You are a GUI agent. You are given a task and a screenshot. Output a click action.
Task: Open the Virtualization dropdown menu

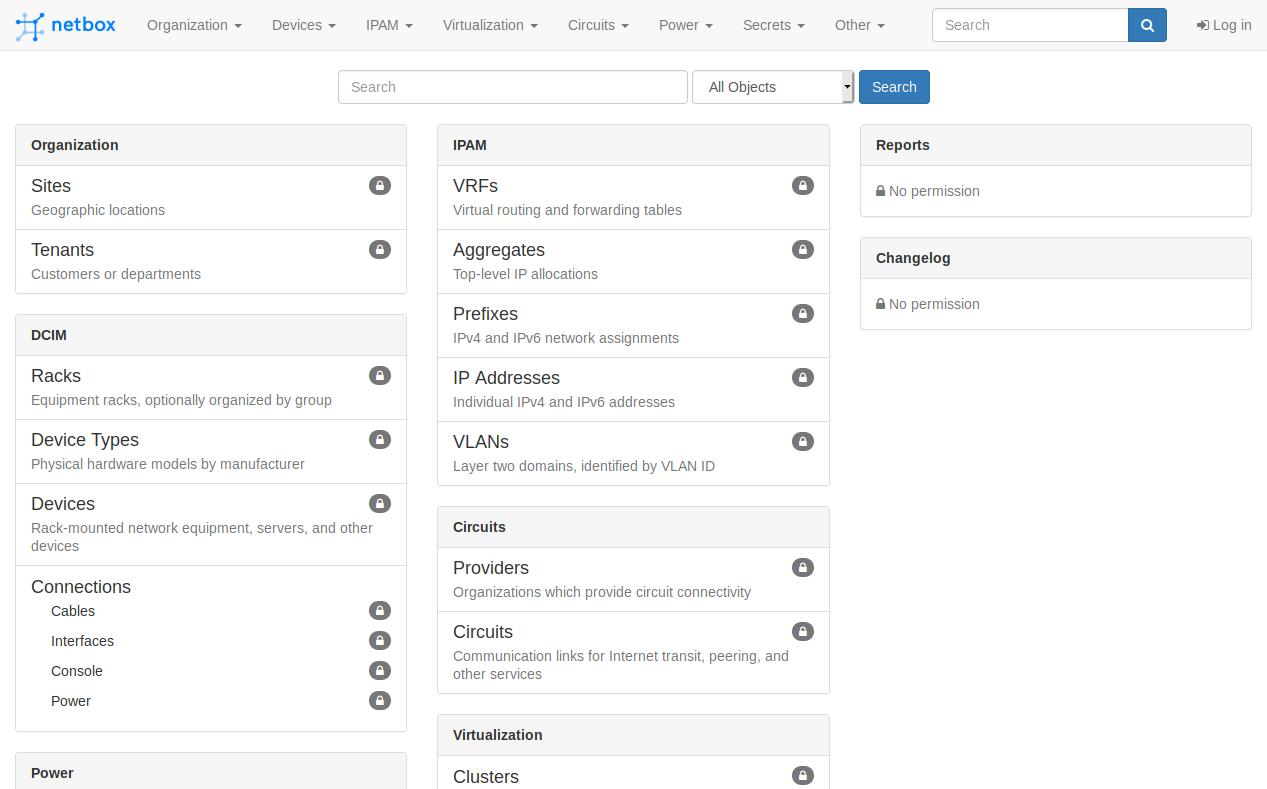tap(490, 25)
